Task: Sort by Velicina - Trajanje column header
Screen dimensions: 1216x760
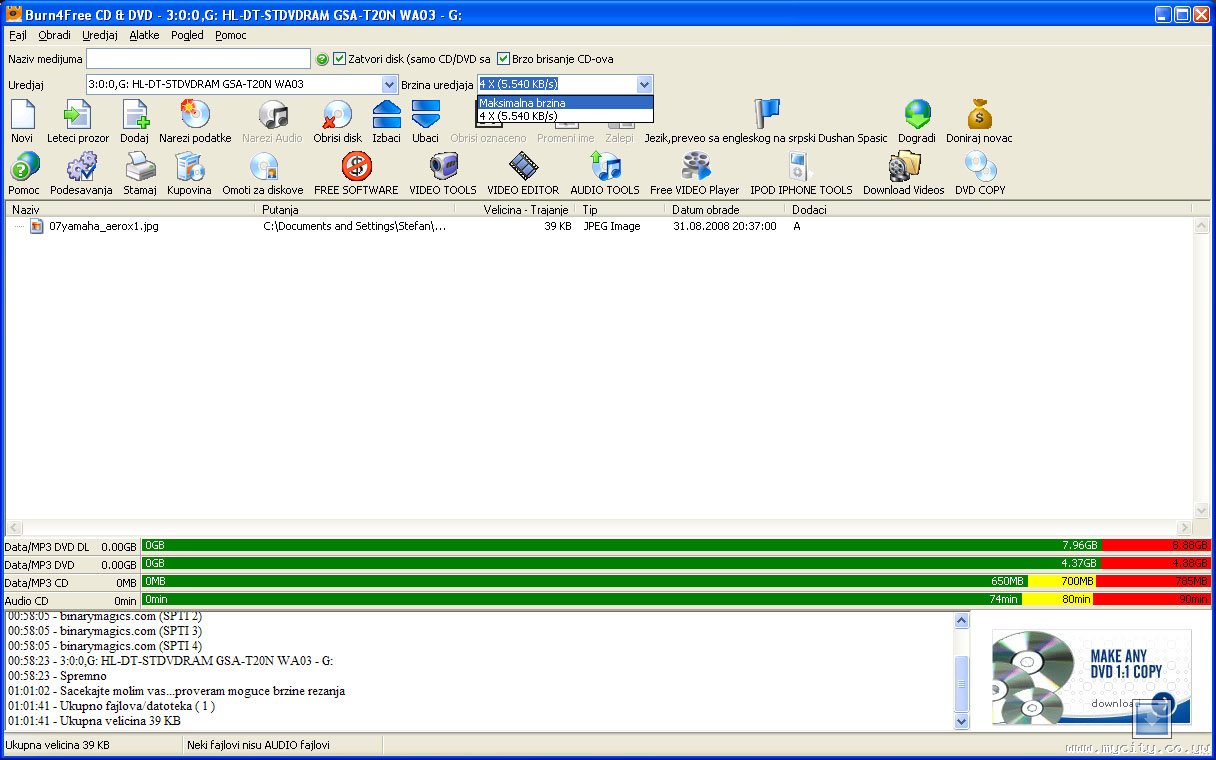Action: (515, 210)
